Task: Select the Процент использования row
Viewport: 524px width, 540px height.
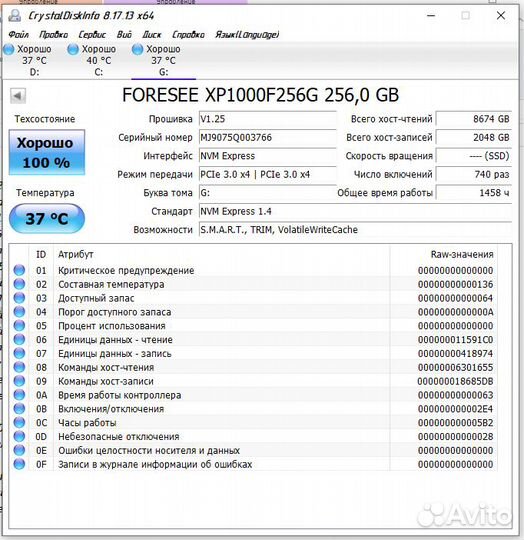Action: click(254, 325)
